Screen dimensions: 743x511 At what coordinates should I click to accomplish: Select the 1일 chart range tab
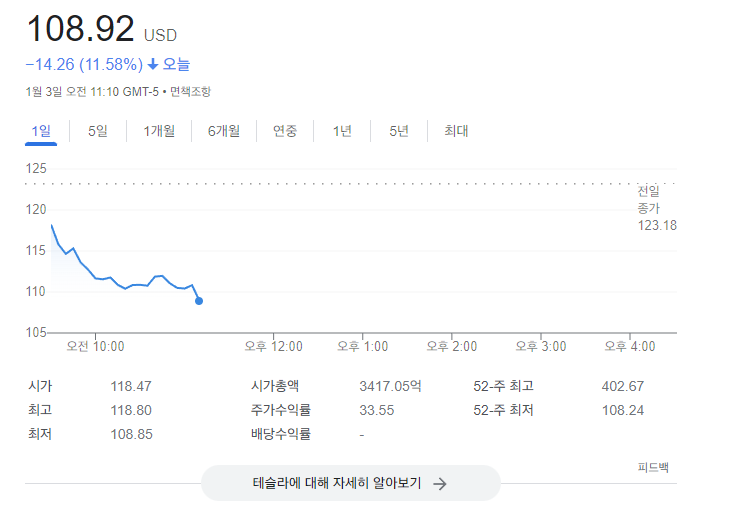pos(41,131)
